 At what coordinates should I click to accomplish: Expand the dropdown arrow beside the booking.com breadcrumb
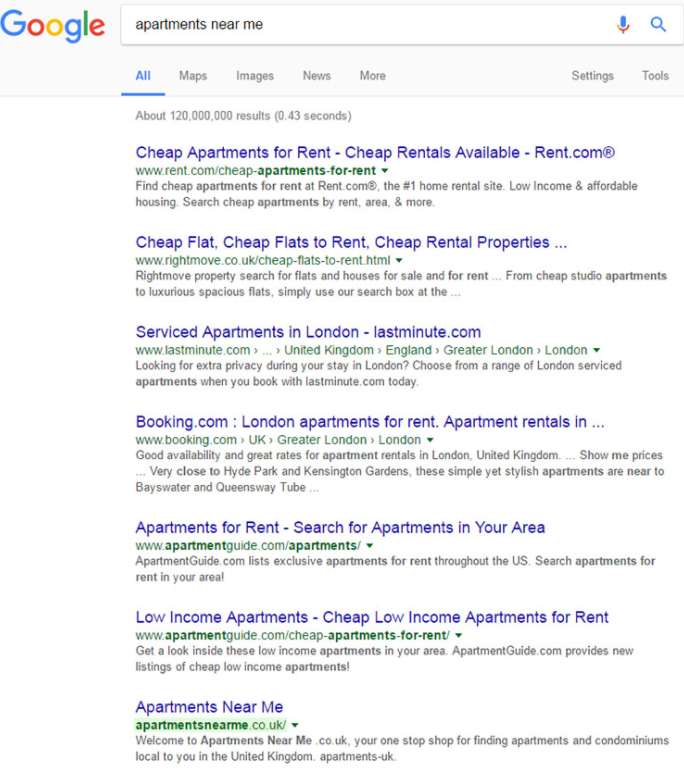(430, 440)
